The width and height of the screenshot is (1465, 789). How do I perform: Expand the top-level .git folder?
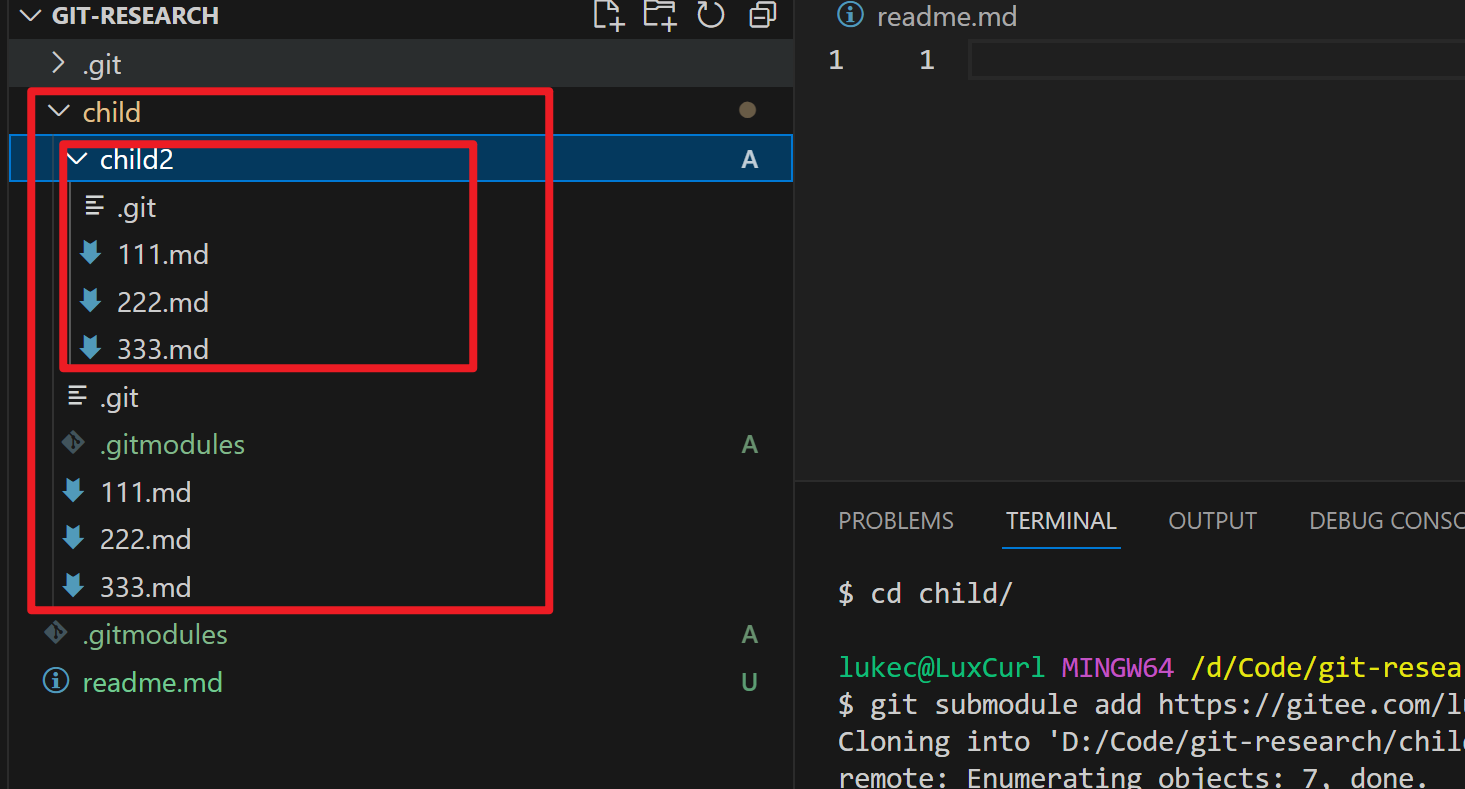(x=58, y=64)
